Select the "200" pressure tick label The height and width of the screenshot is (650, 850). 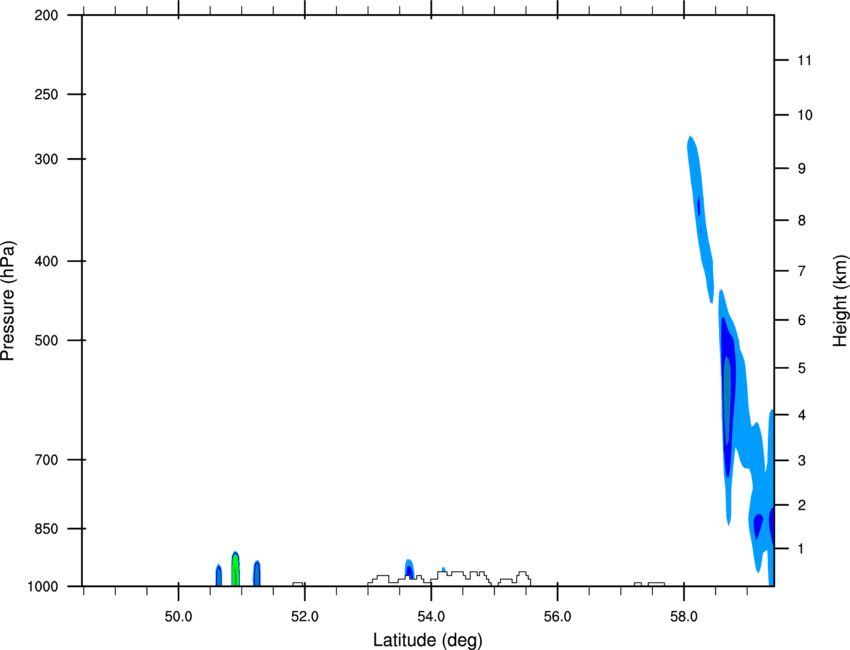pos(46,16)
